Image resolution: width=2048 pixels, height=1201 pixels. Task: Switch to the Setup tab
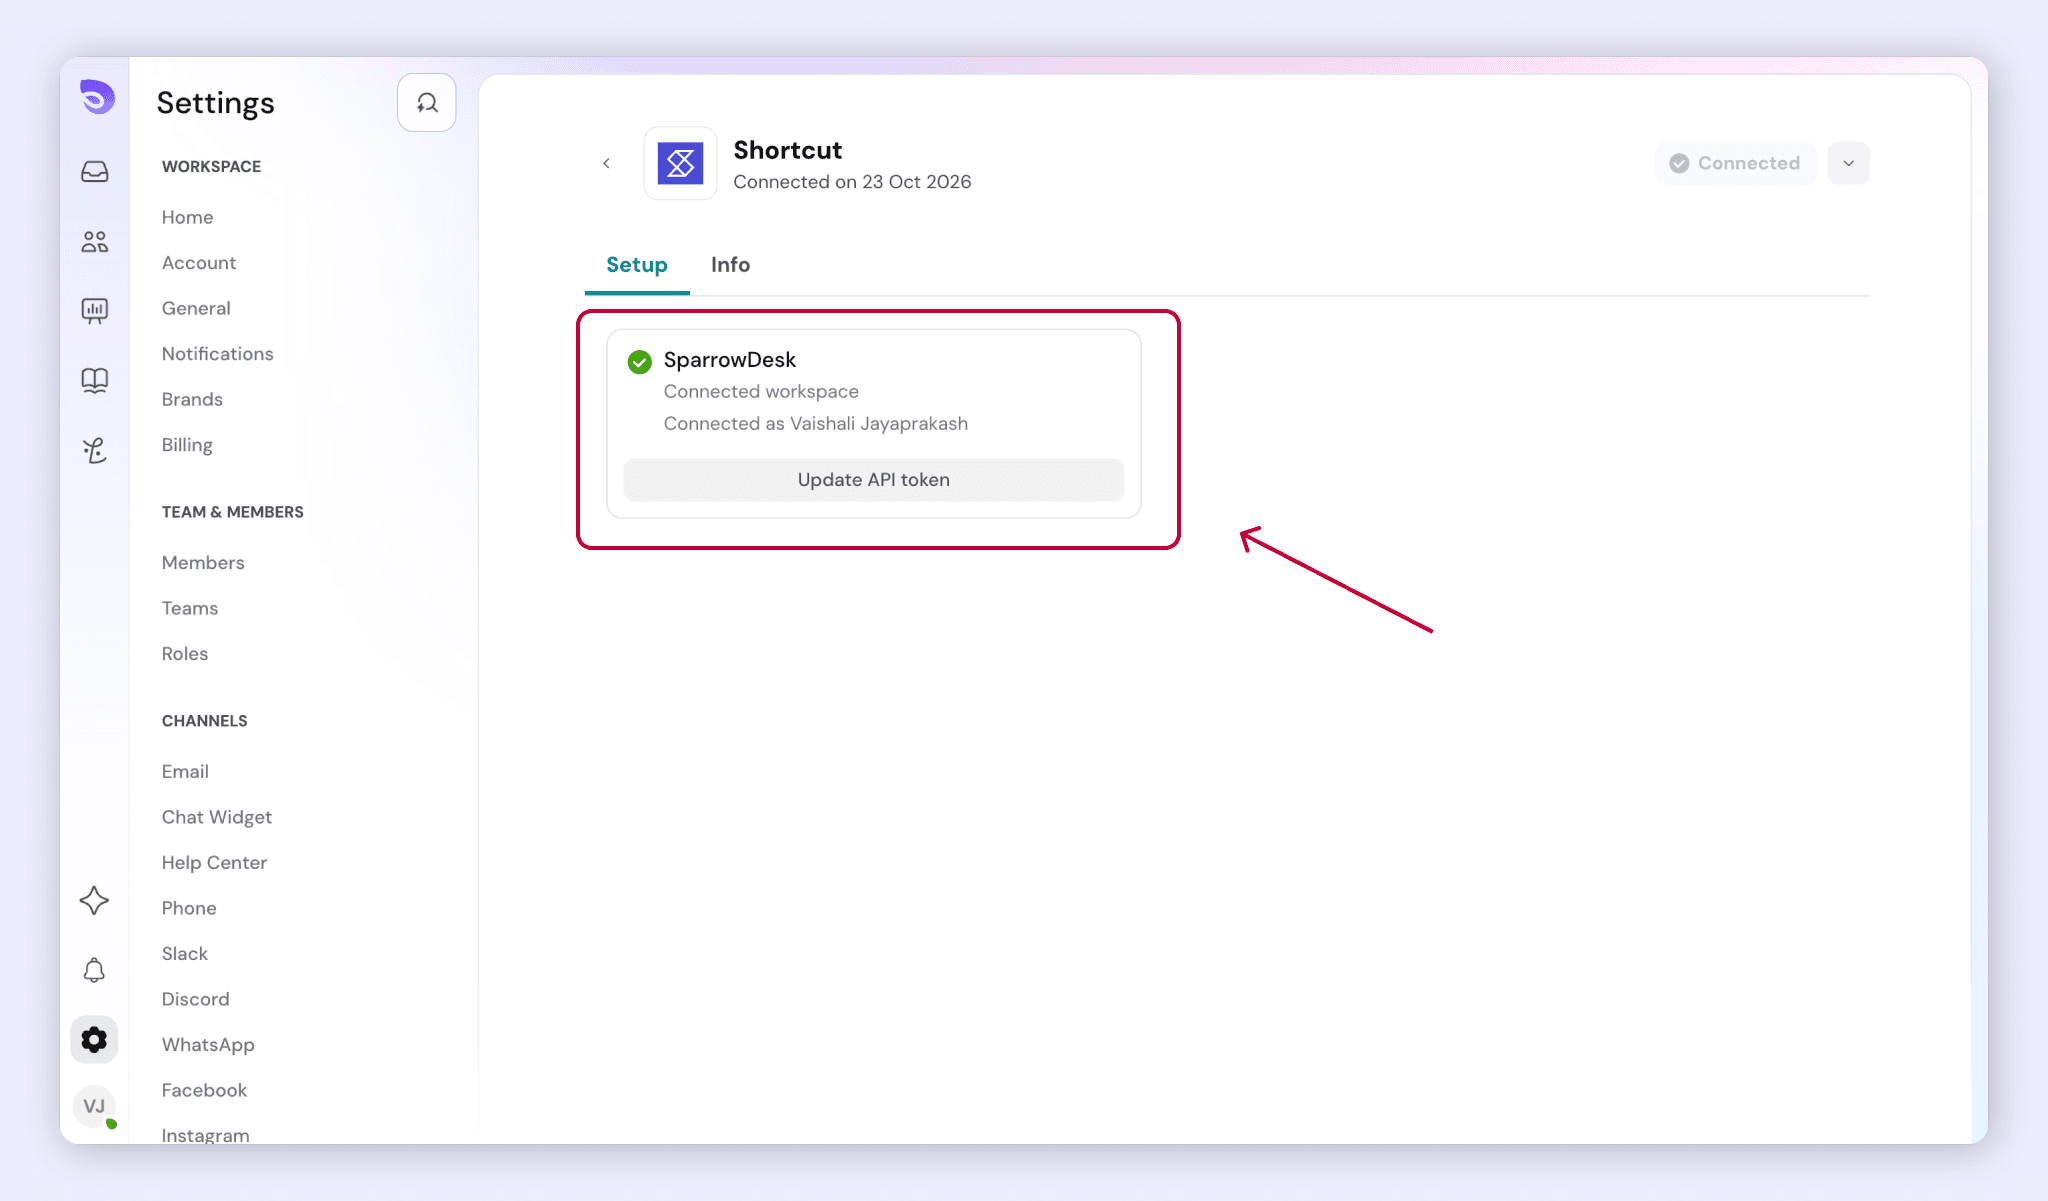pyautogui.click(x=637, y=265)
